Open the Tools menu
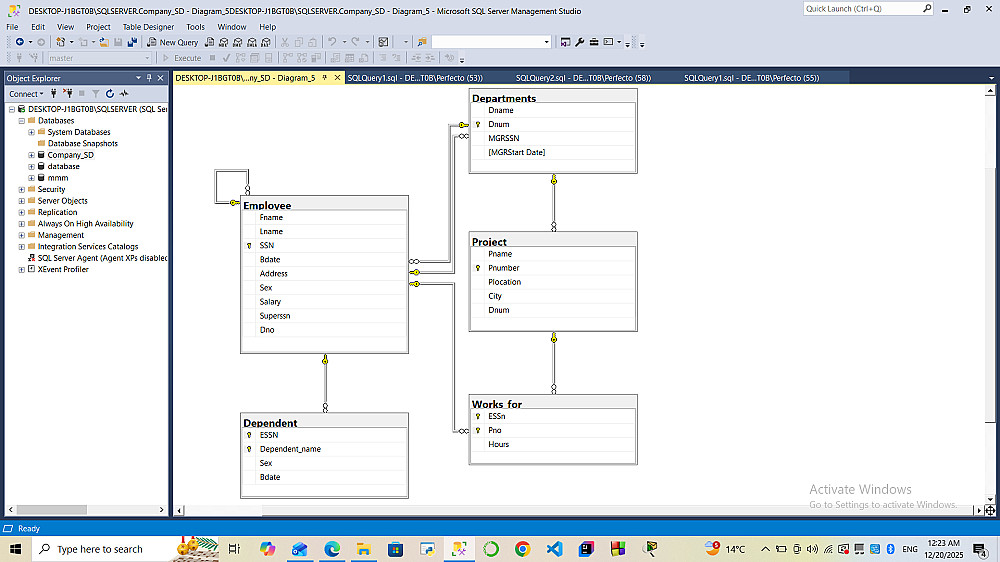 [x=195, y=27]
